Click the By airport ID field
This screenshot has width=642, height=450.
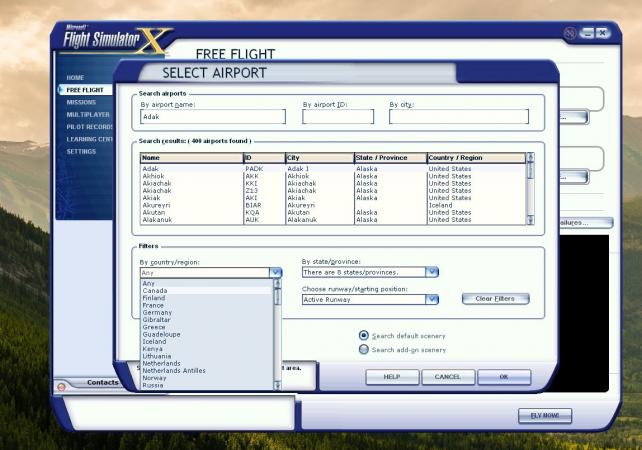(x=338, y=117)
